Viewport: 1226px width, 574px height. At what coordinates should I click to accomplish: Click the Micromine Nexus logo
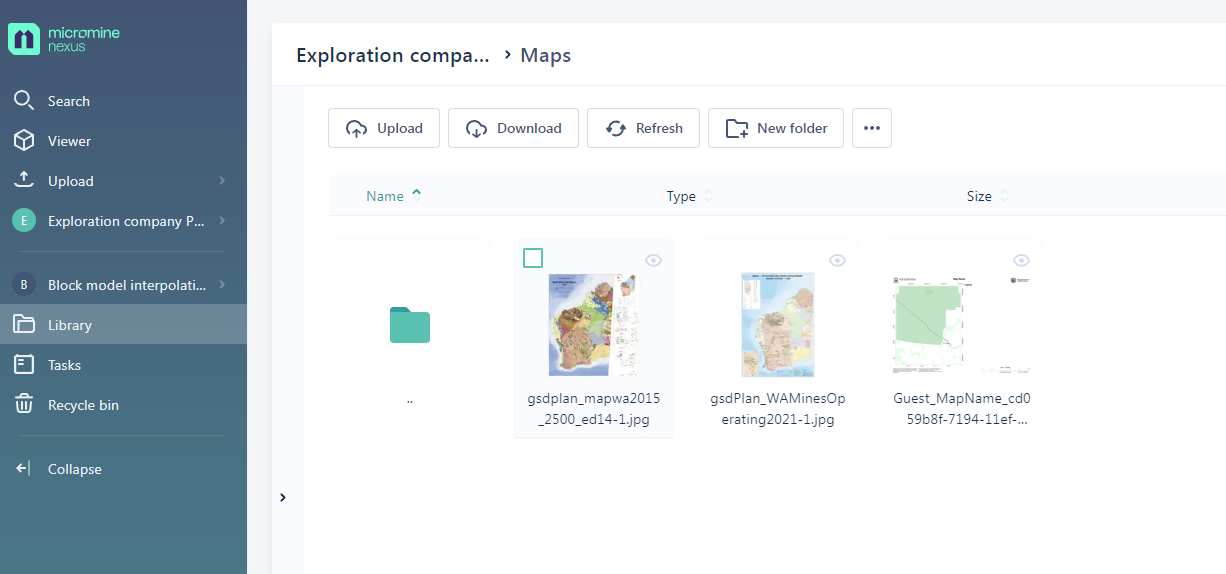pyautogui.click(x=64, y=39)
